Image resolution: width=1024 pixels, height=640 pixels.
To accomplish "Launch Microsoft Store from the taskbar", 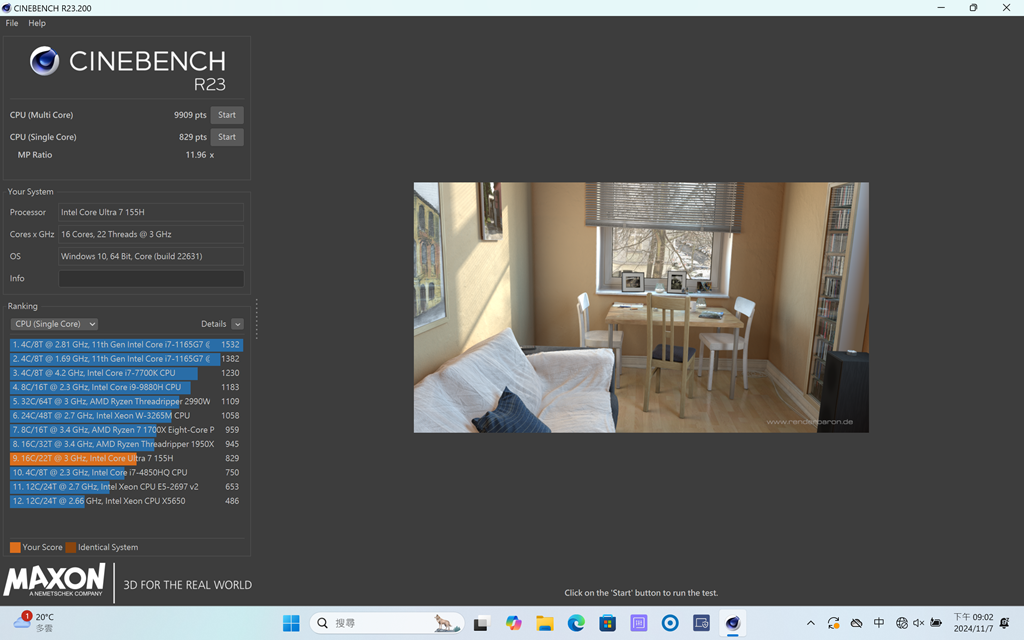I will pos(607,623).
